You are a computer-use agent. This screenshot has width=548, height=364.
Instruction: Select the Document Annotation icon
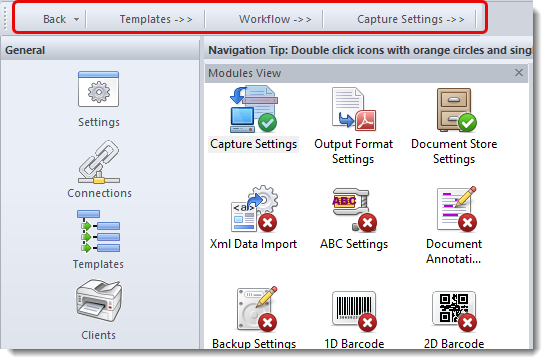[457, 209]
